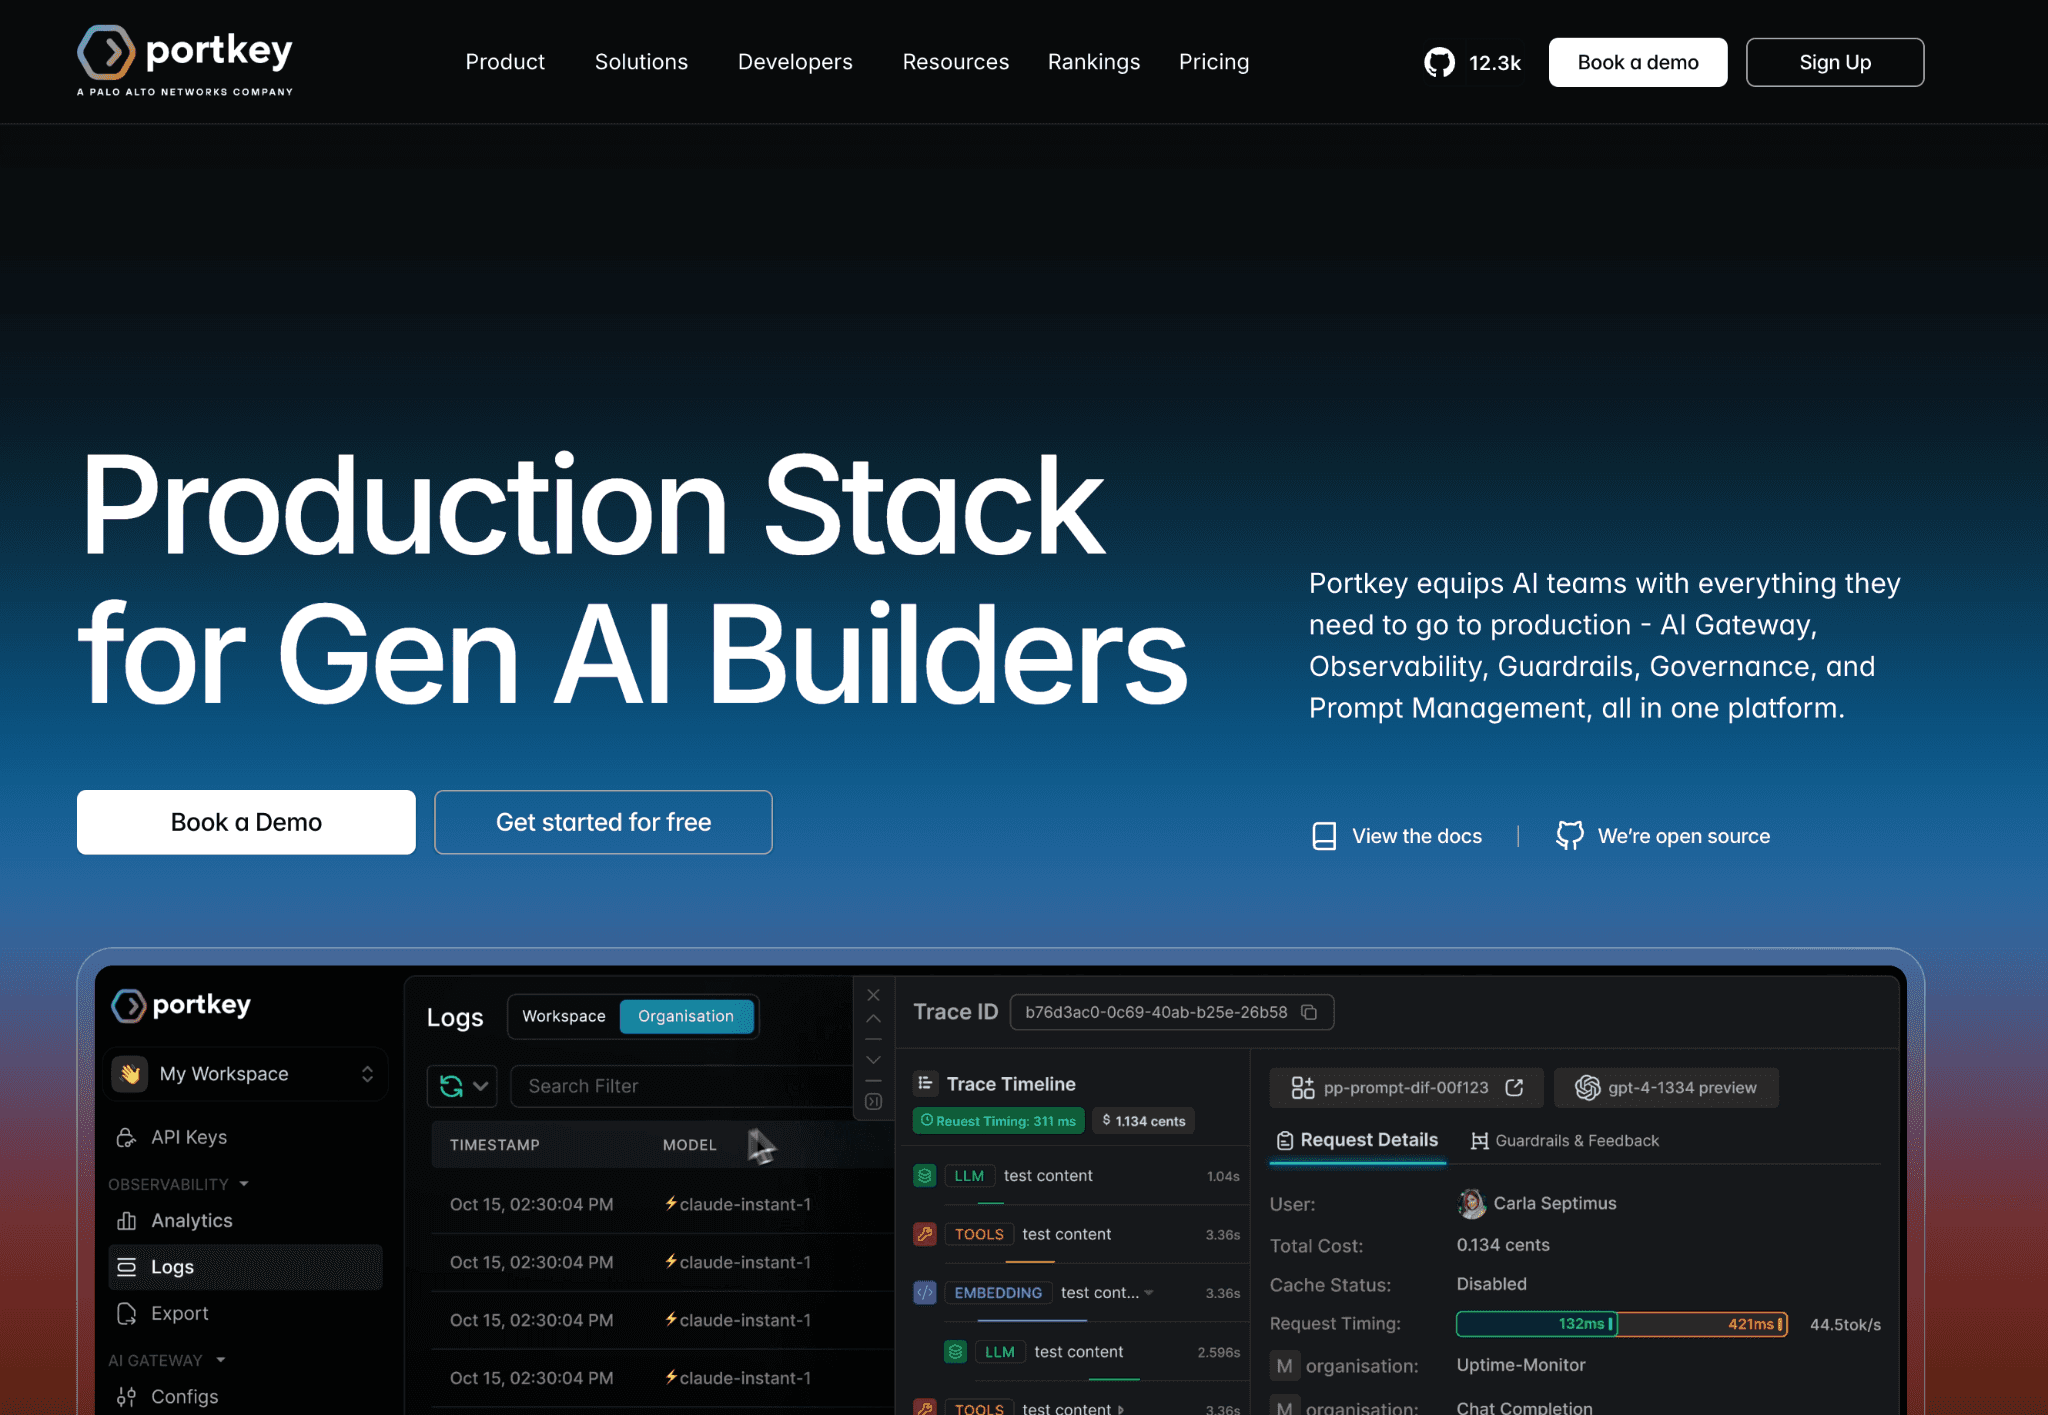Click the 44.5tok/s value
Viewport: 2048px width, 1415px height.
pos(1845,1324)
